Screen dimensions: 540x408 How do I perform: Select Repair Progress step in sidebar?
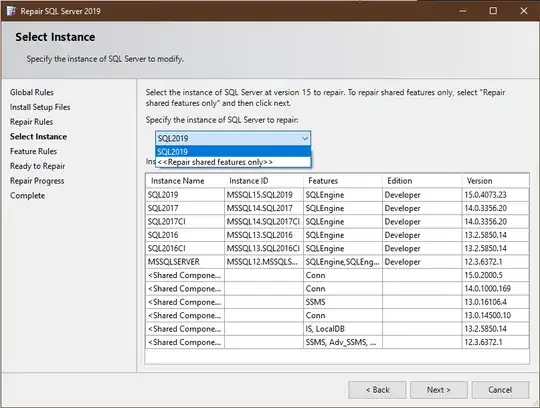37,181
